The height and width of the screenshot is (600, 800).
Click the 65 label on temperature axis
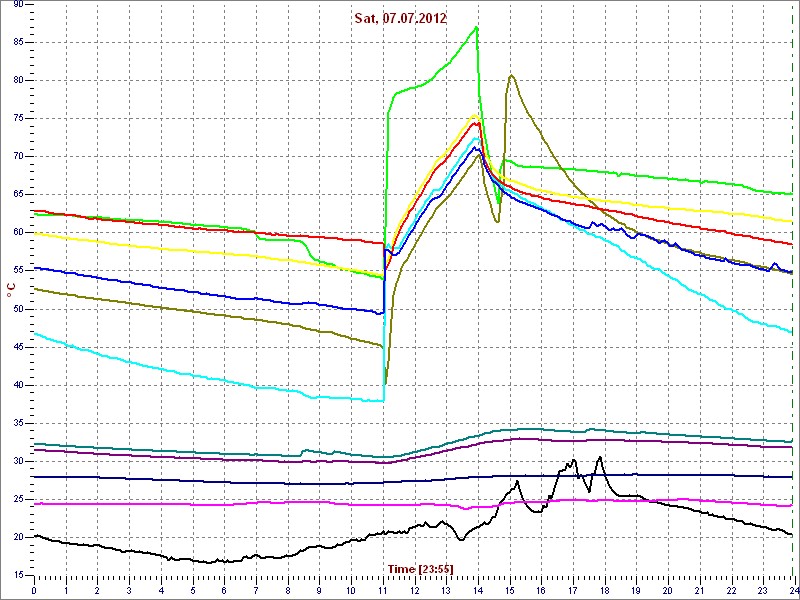click(x=18, y=195)
